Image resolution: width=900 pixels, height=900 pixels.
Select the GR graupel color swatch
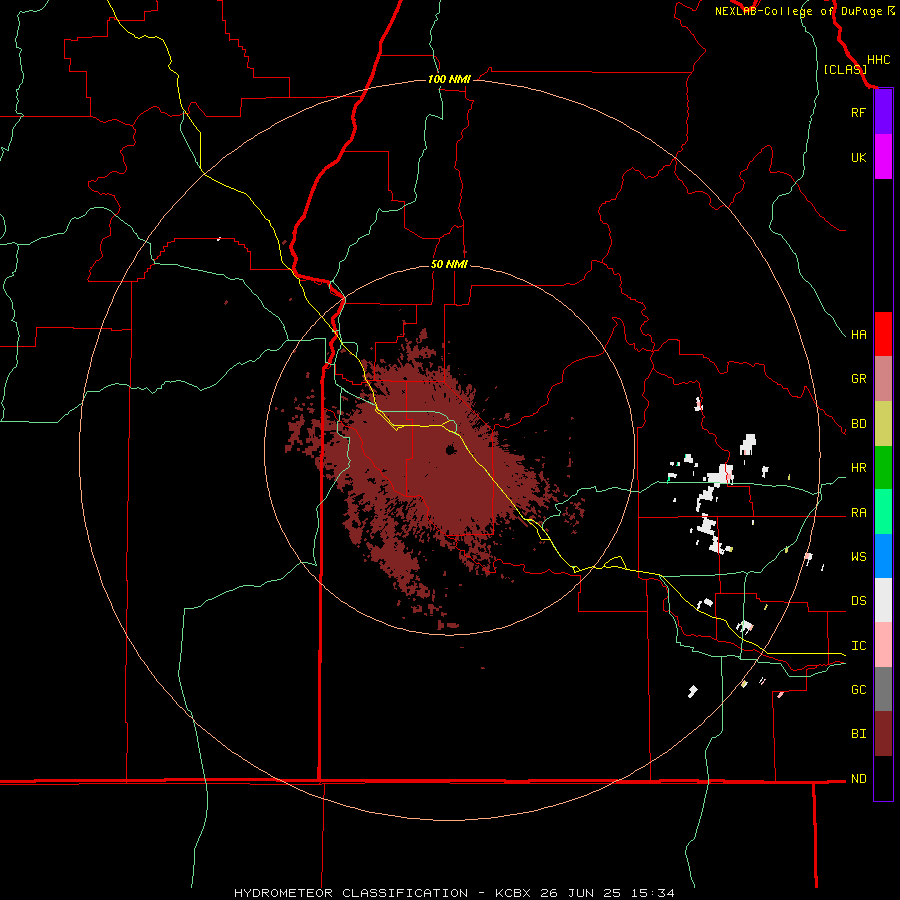coord(883,379)
